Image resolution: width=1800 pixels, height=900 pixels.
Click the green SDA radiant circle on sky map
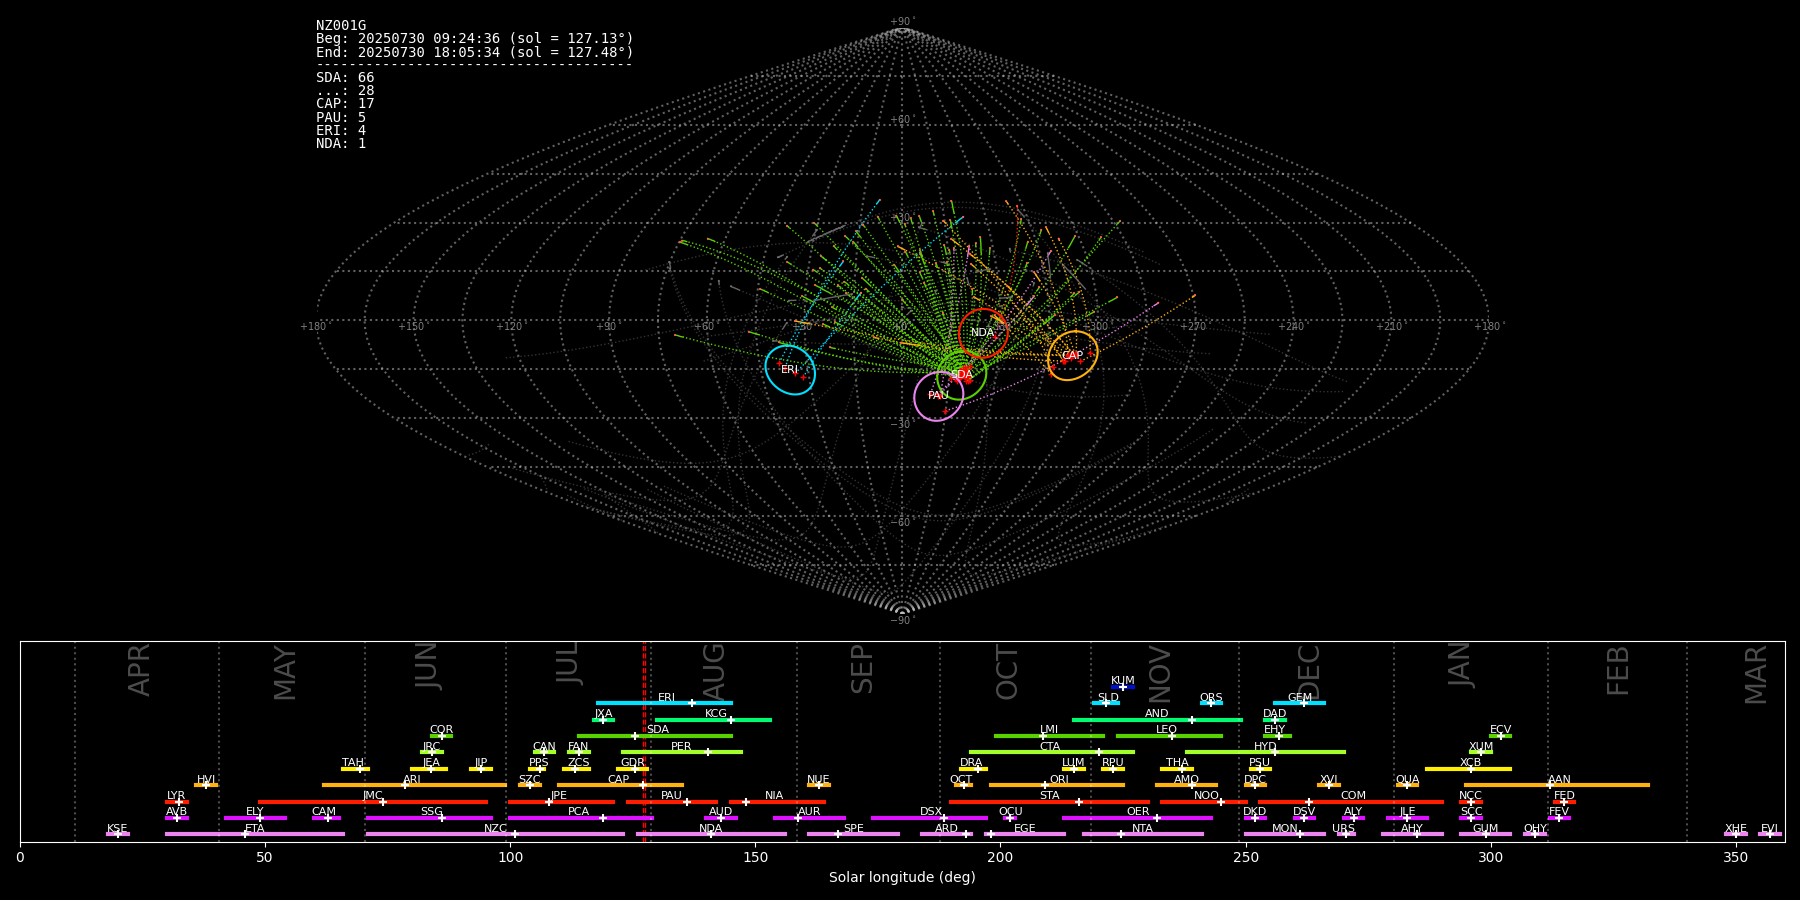tap(962, 375)
